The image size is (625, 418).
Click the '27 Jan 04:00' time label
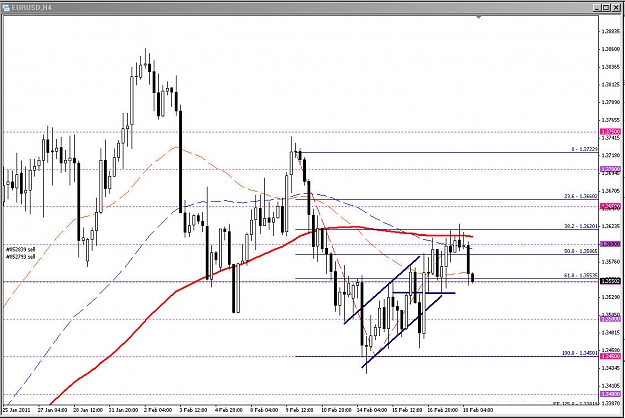point(52,410)
